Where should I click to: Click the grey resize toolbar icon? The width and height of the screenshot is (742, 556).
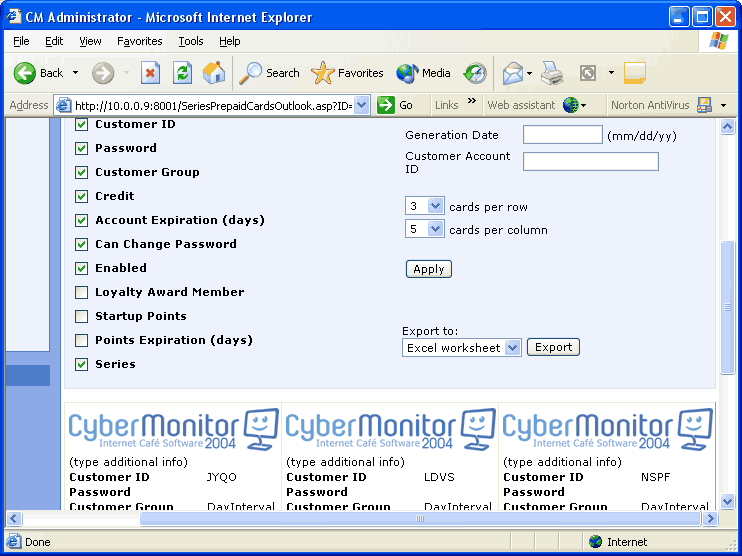pos(588,73)
